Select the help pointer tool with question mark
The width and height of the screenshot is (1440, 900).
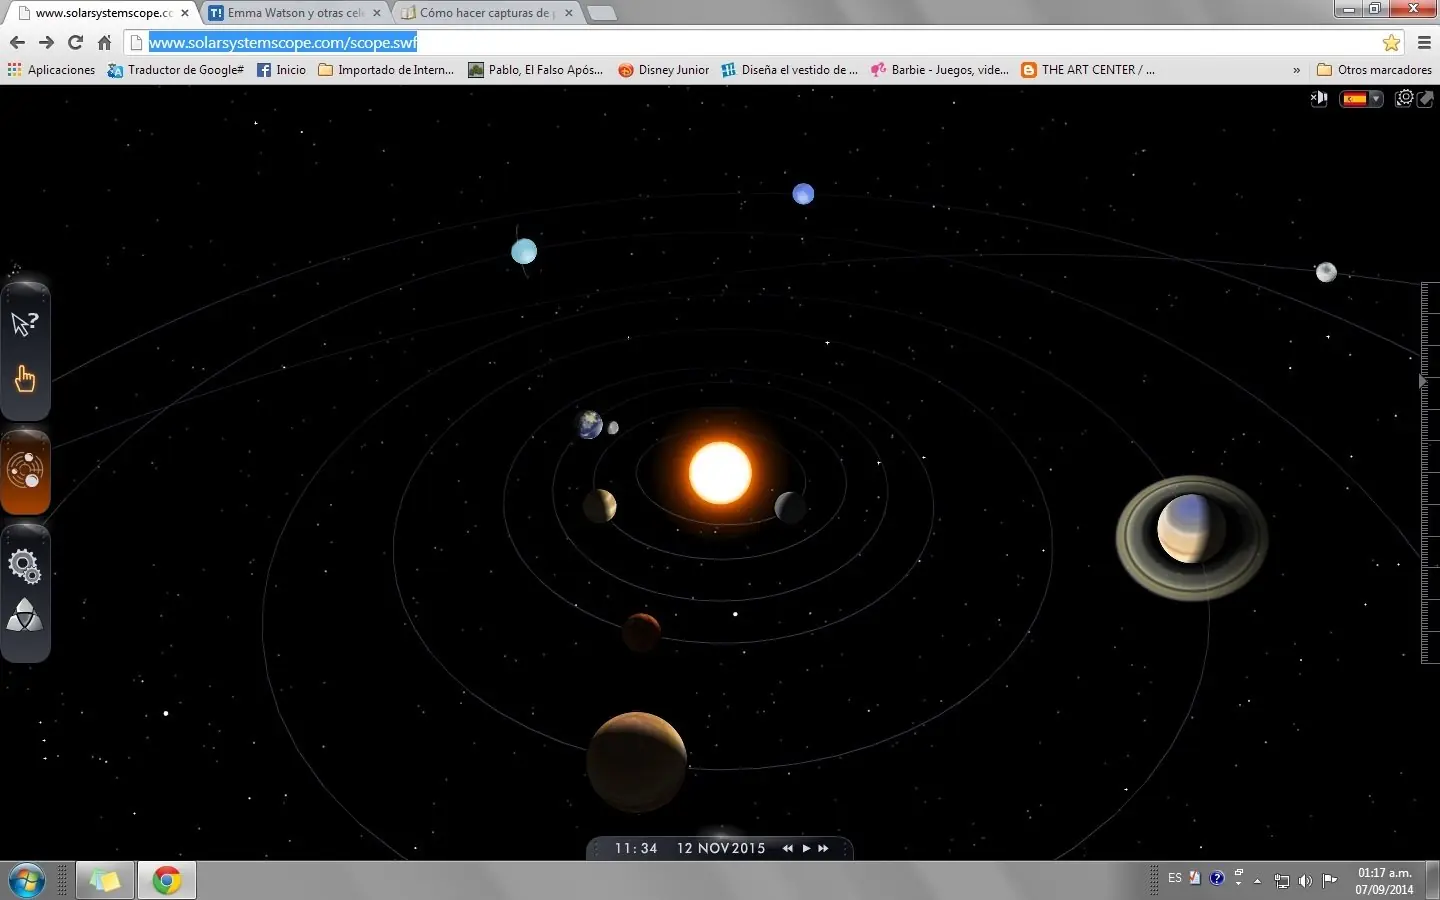[x=24, y=323]
